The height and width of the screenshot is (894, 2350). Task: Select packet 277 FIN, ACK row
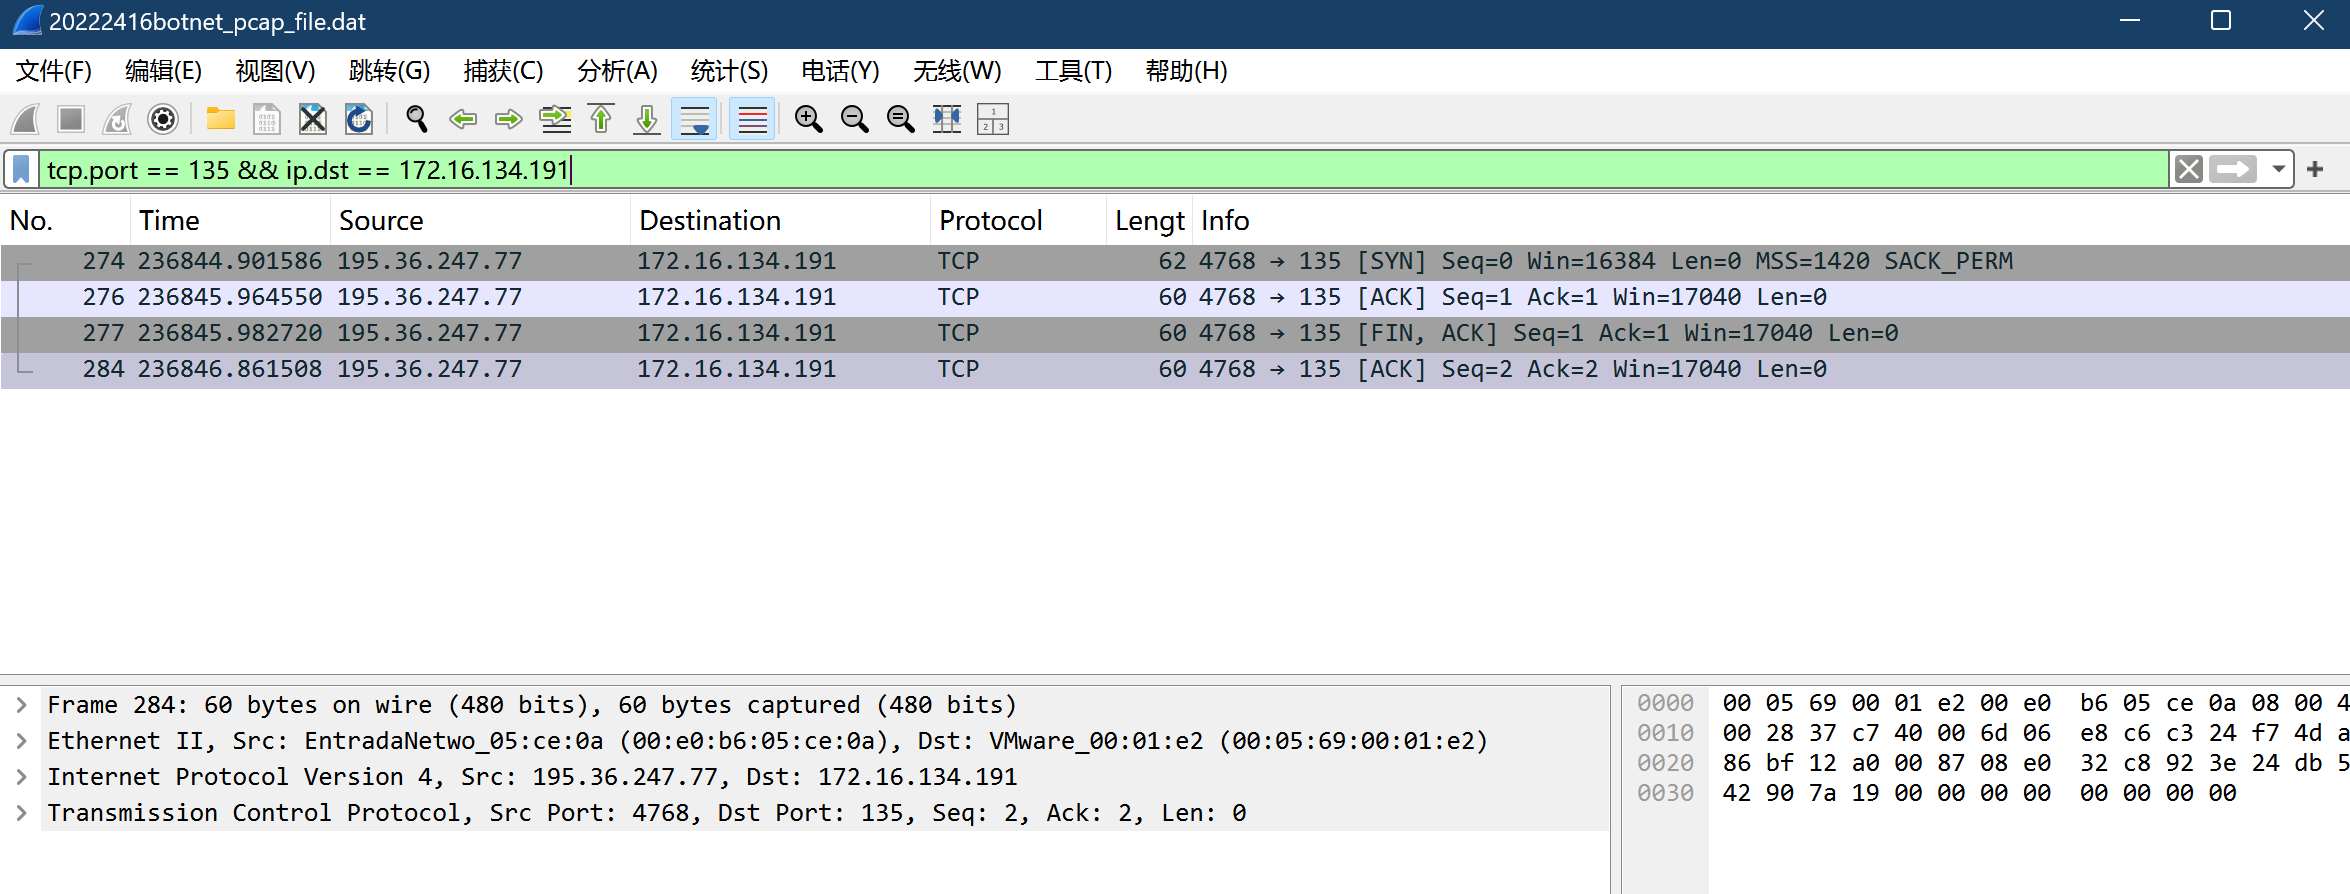click(x=1175, y=333)
